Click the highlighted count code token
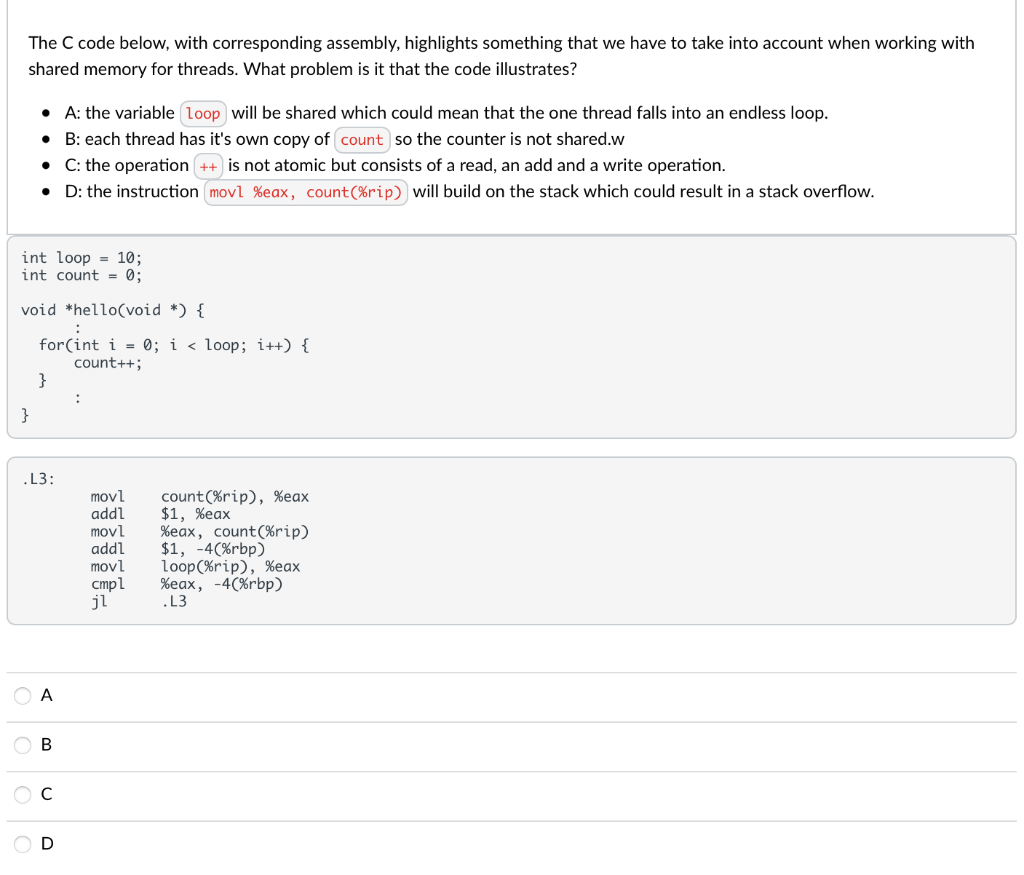The height and width of the screenshot is (875, 1024). coord(362,139)
